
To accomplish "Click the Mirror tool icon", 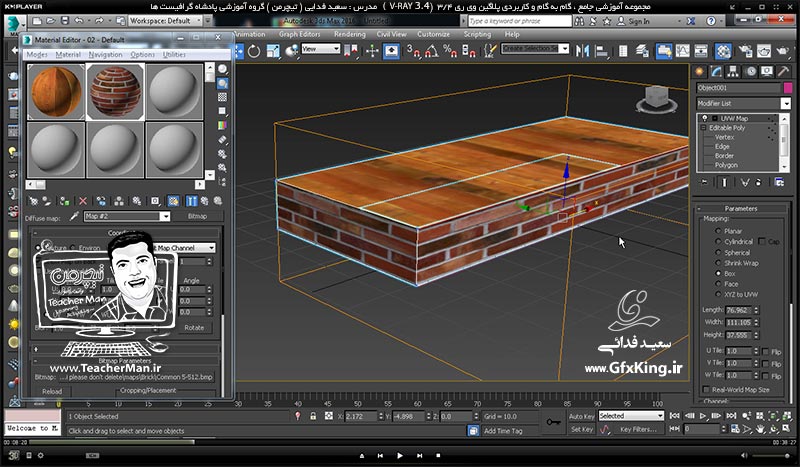I will [582, 51].
